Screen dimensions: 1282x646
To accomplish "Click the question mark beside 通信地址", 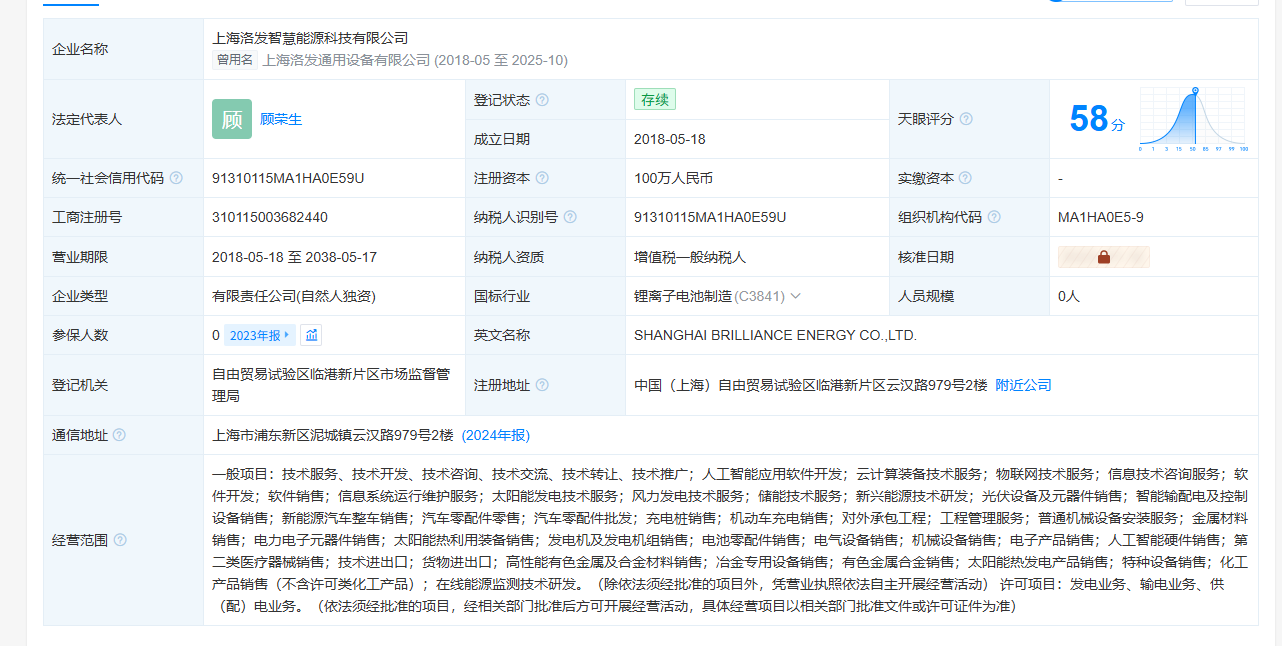I will coord(119,435).
